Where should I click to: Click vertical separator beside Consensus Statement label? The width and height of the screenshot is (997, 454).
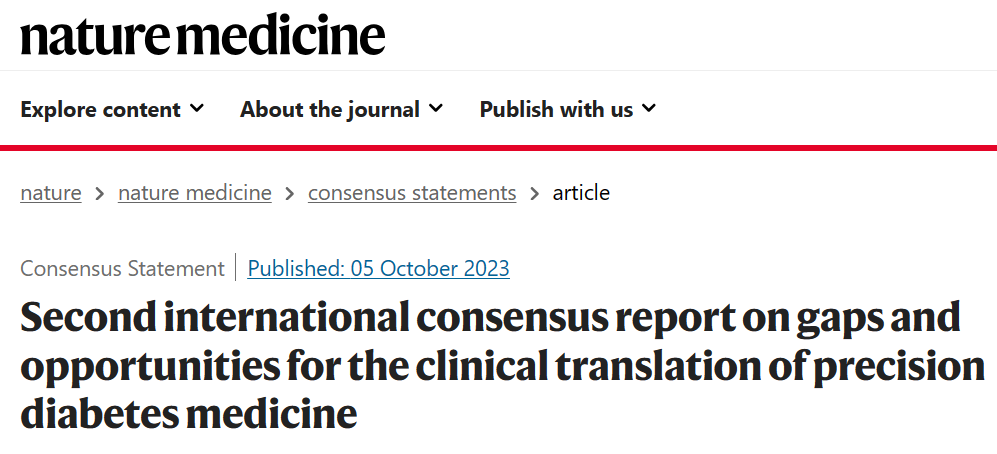(236, 267)
